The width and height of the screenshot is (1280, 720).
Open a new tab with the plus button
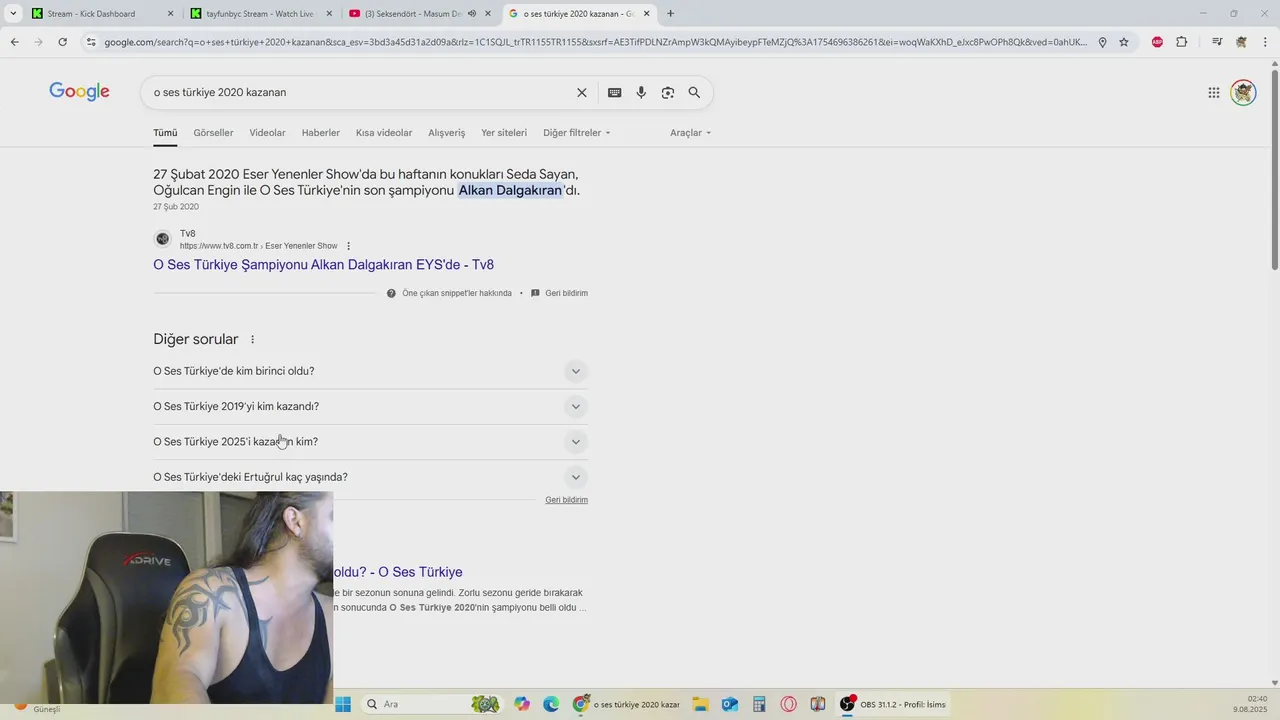(x=670, y=13)
